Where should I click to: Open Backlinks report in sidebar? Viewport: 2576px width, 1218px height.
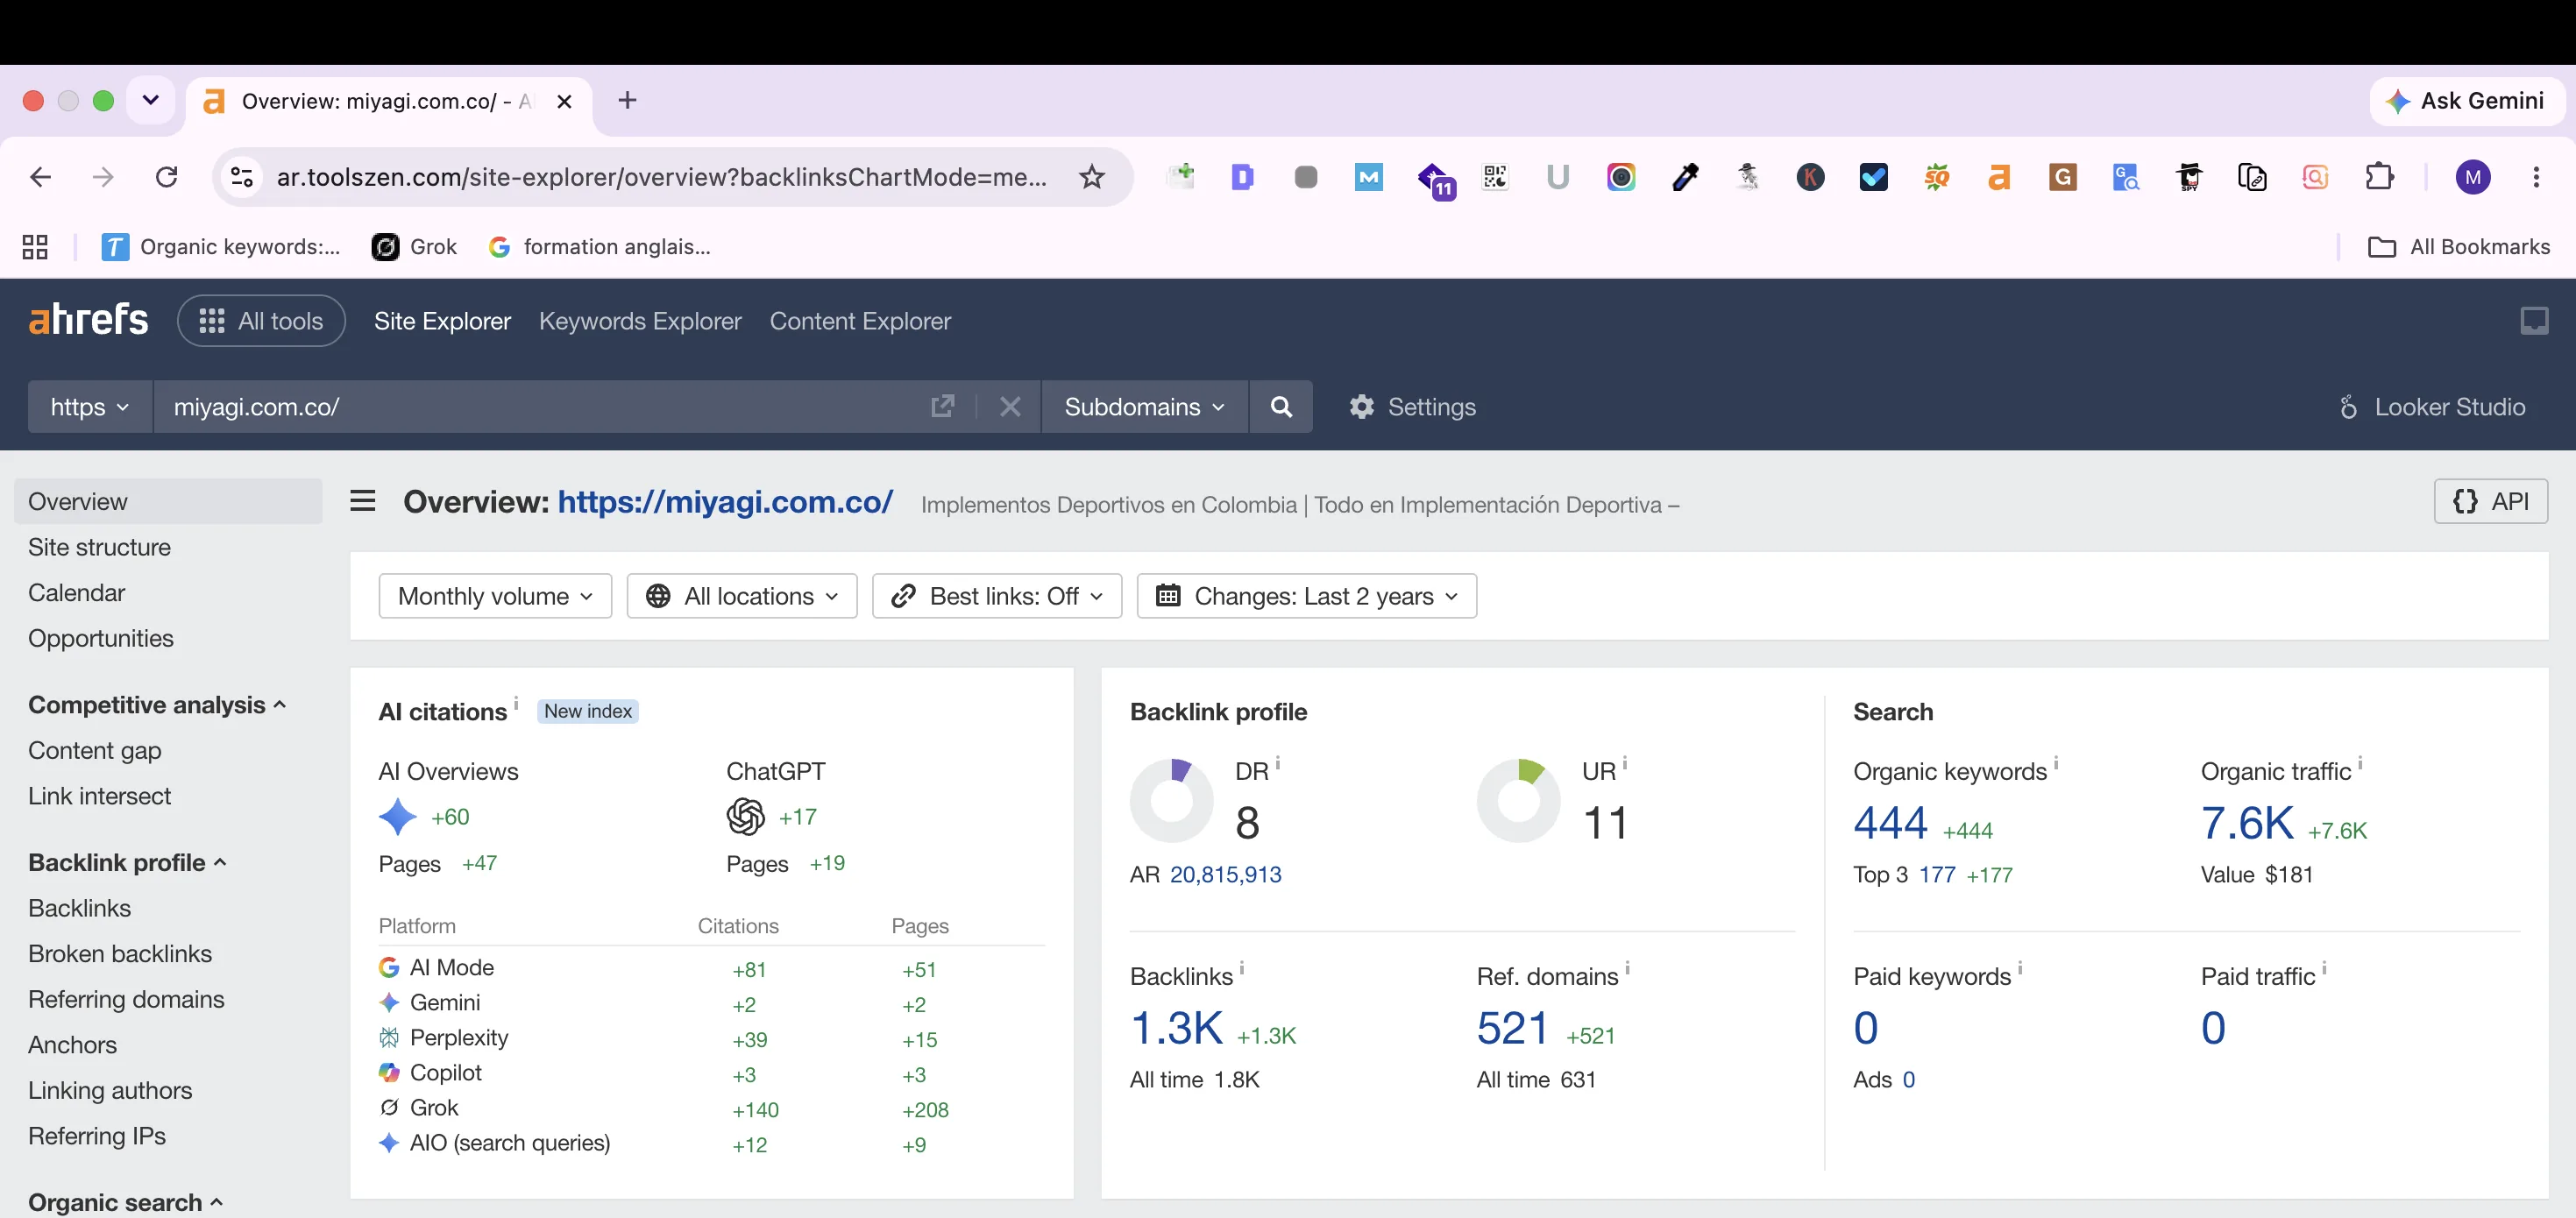[80, 908]
